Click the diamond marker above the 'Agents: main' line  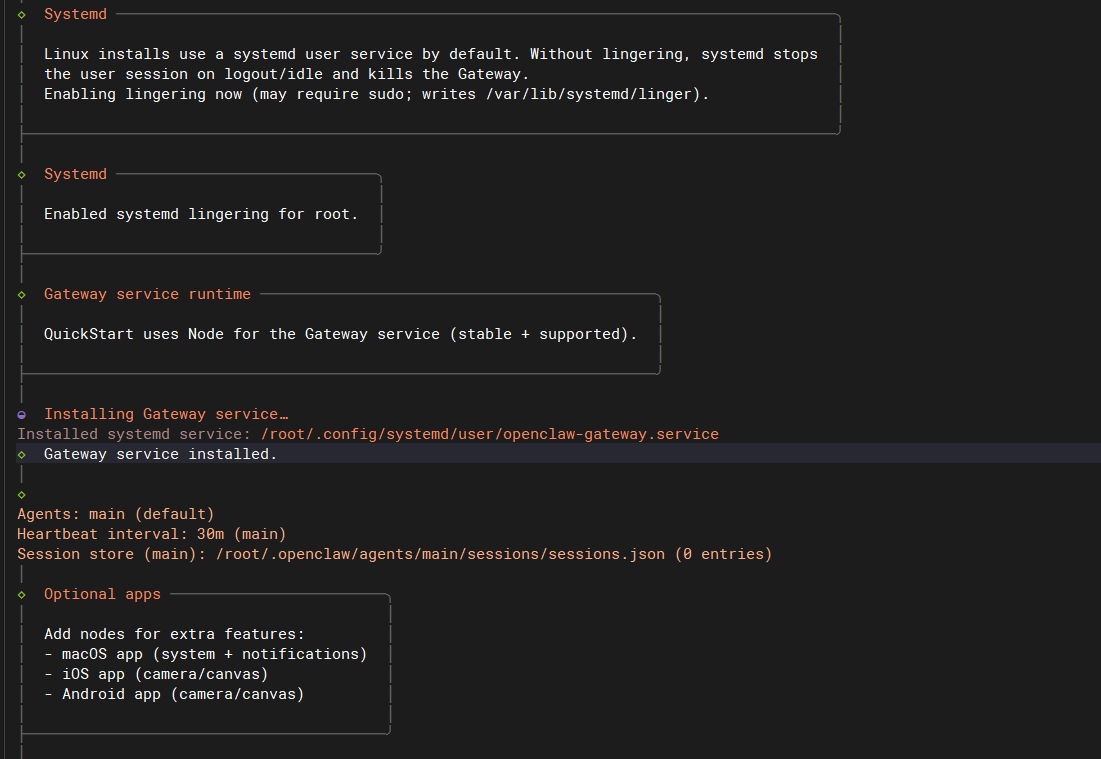point(22,495)
